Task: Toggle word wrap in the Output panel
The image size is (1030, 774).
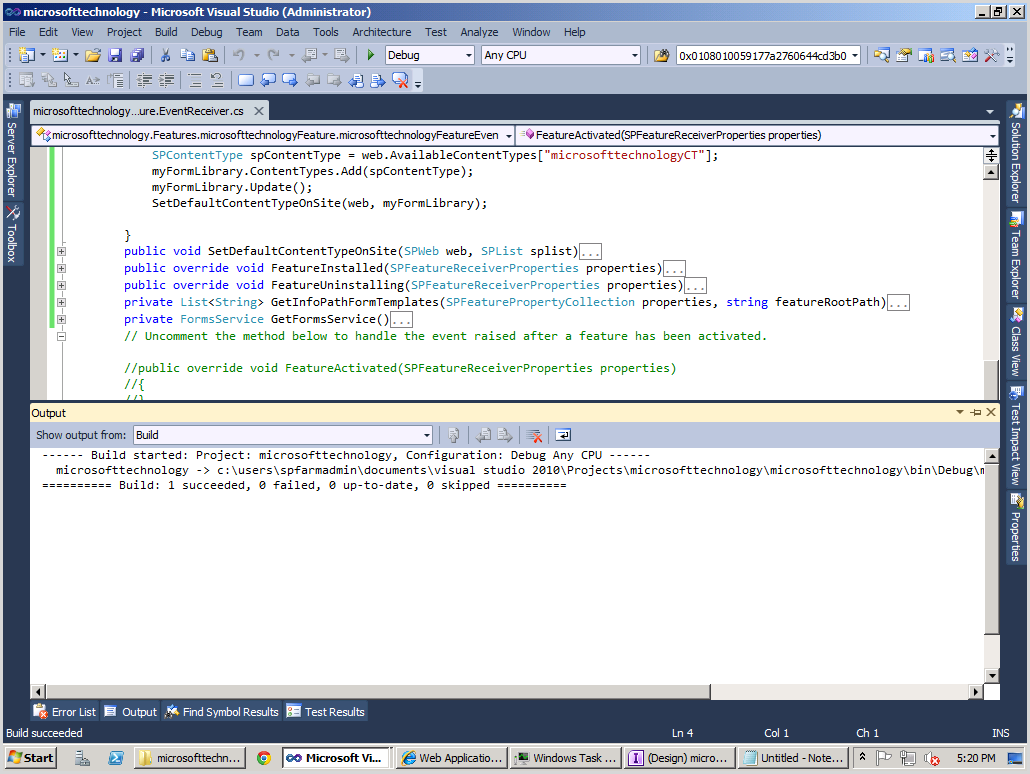Action: click(x=563, y=435)
